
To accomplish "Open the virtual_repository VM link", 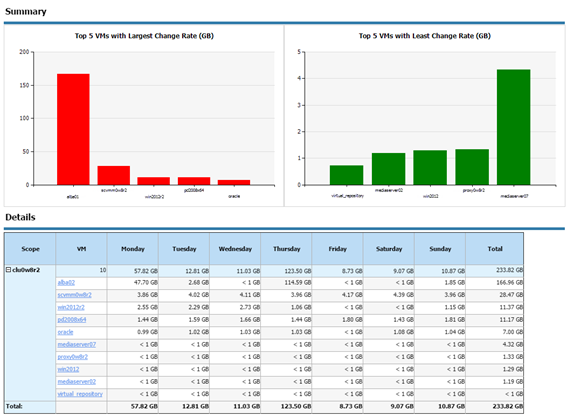I will 80,394.
